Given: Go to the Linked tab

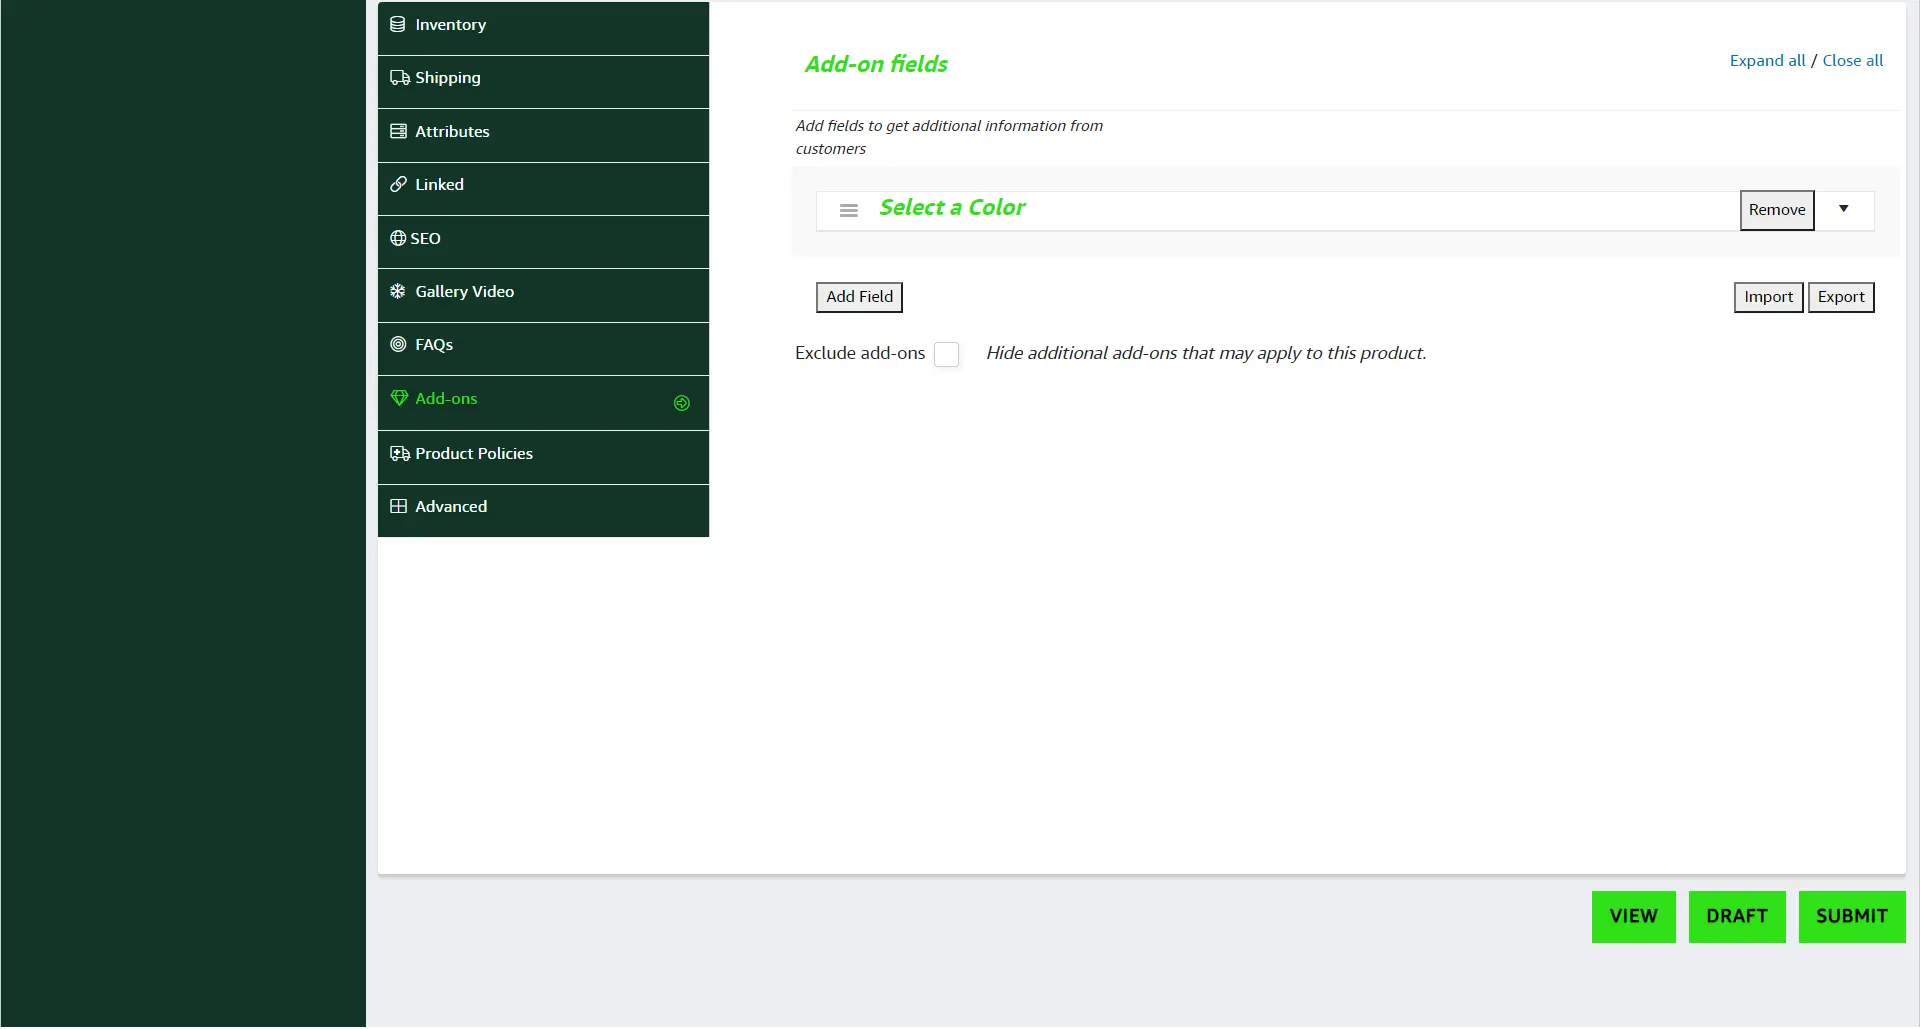Looking at the screenshot, I should coord(543,189).
